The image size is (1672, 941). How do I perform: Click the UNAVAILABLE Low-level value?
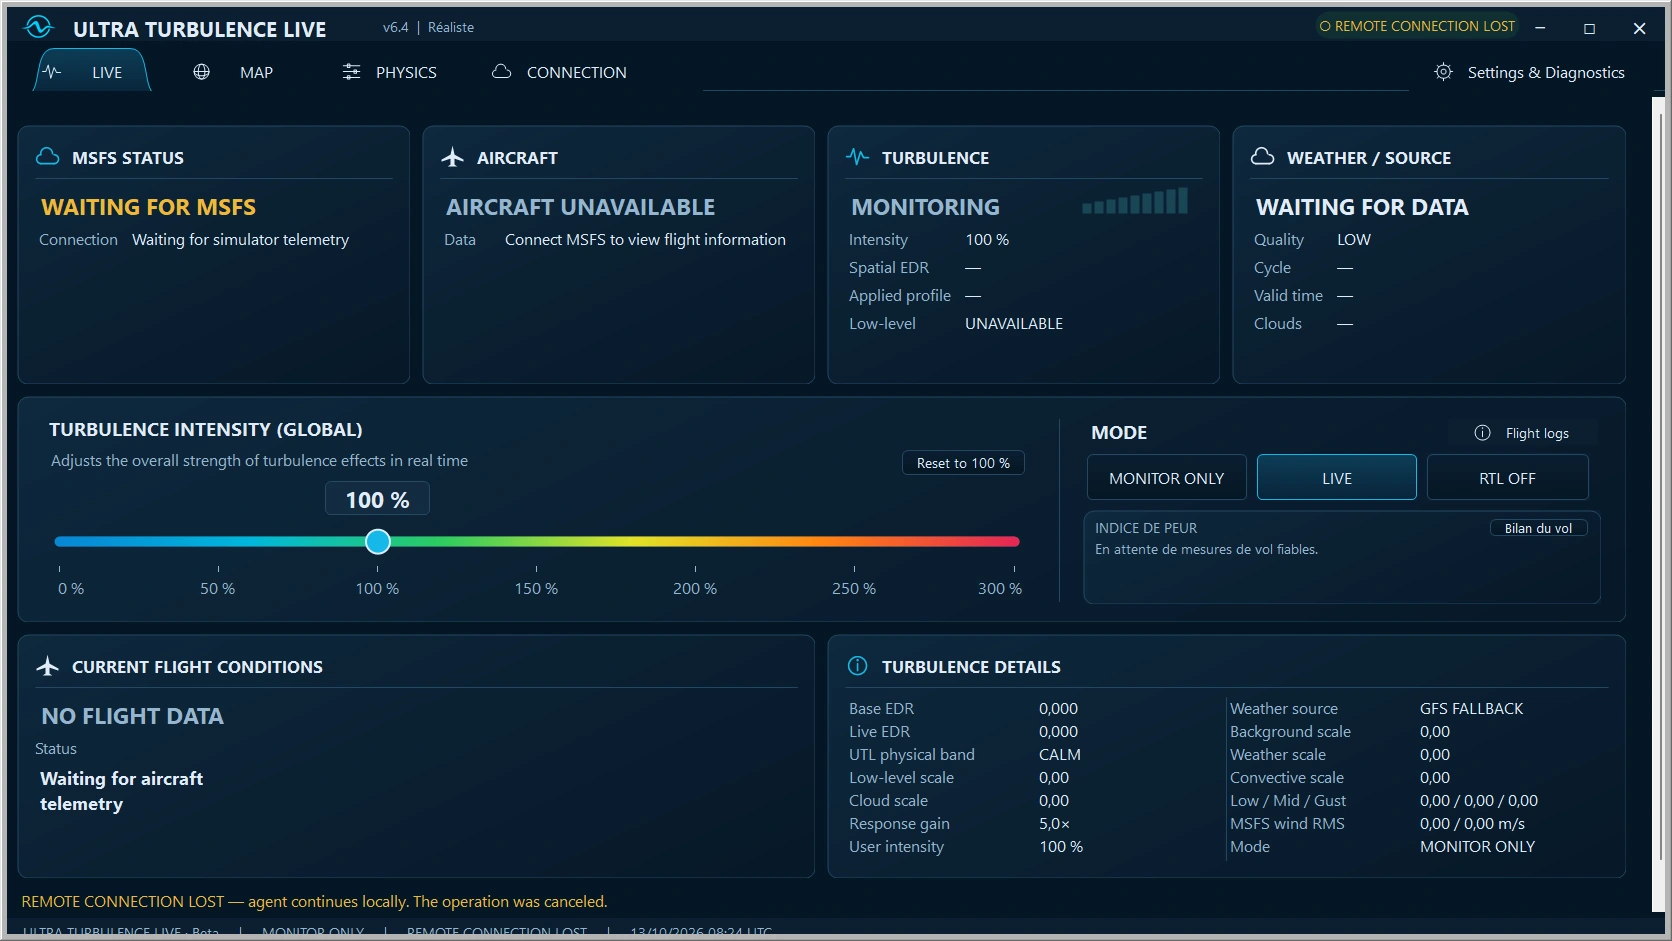[1014, 323]
